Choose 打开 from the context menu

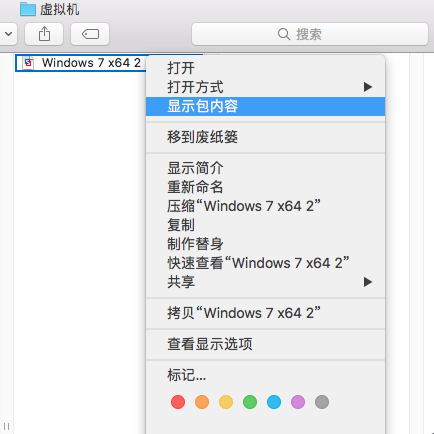coord(265,68)
